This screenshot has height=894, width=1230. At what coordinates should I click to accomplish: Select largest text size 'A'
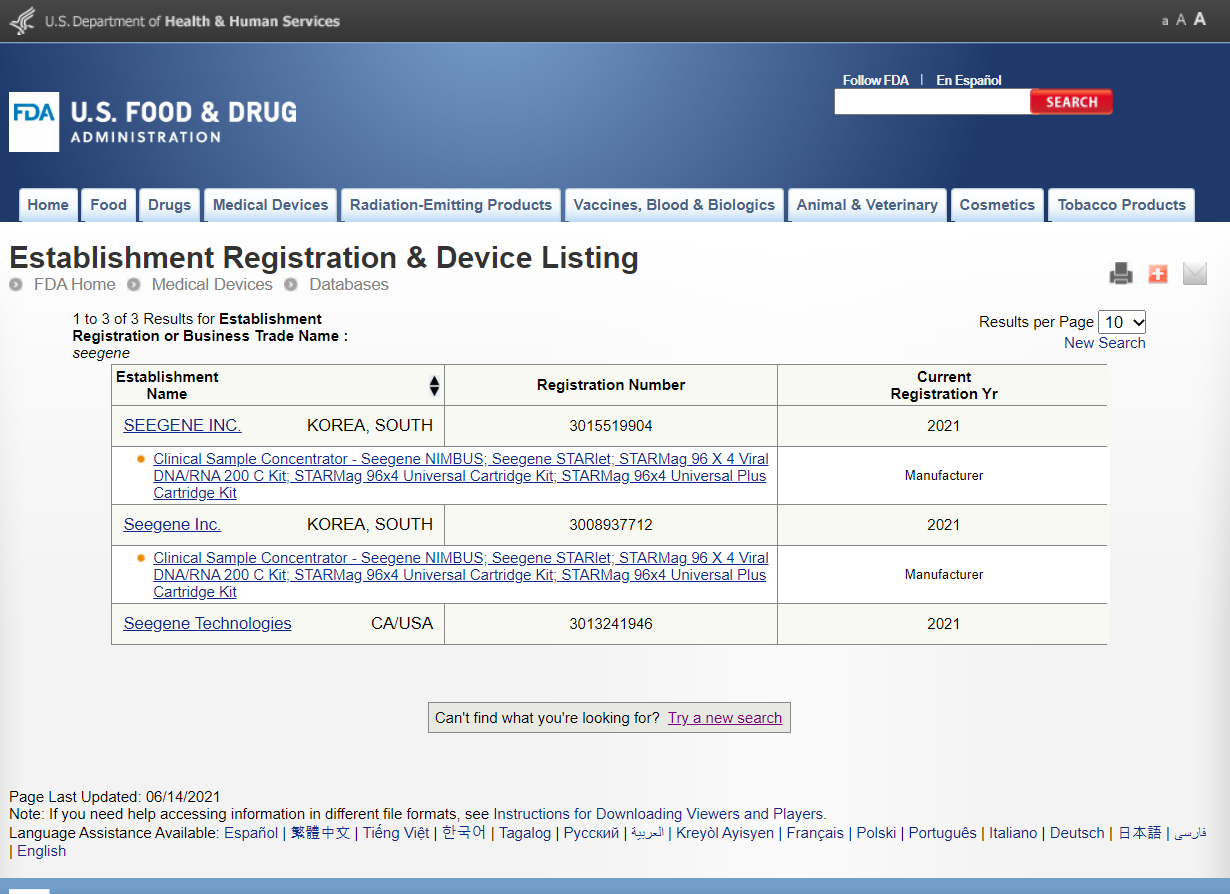click(x=1200, y=20)
